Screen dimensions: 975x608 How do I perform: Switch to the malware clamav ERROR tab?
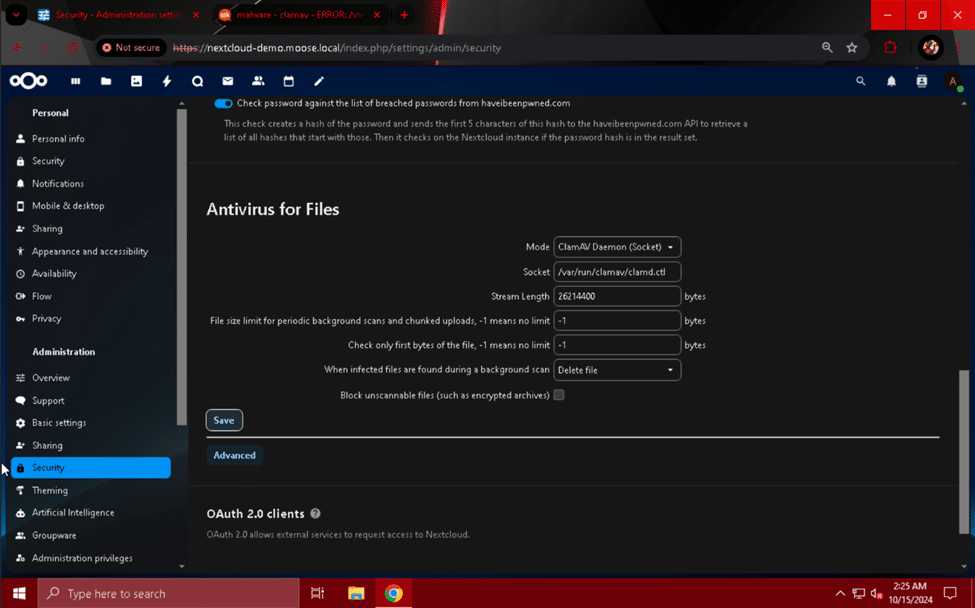(300, 15)
